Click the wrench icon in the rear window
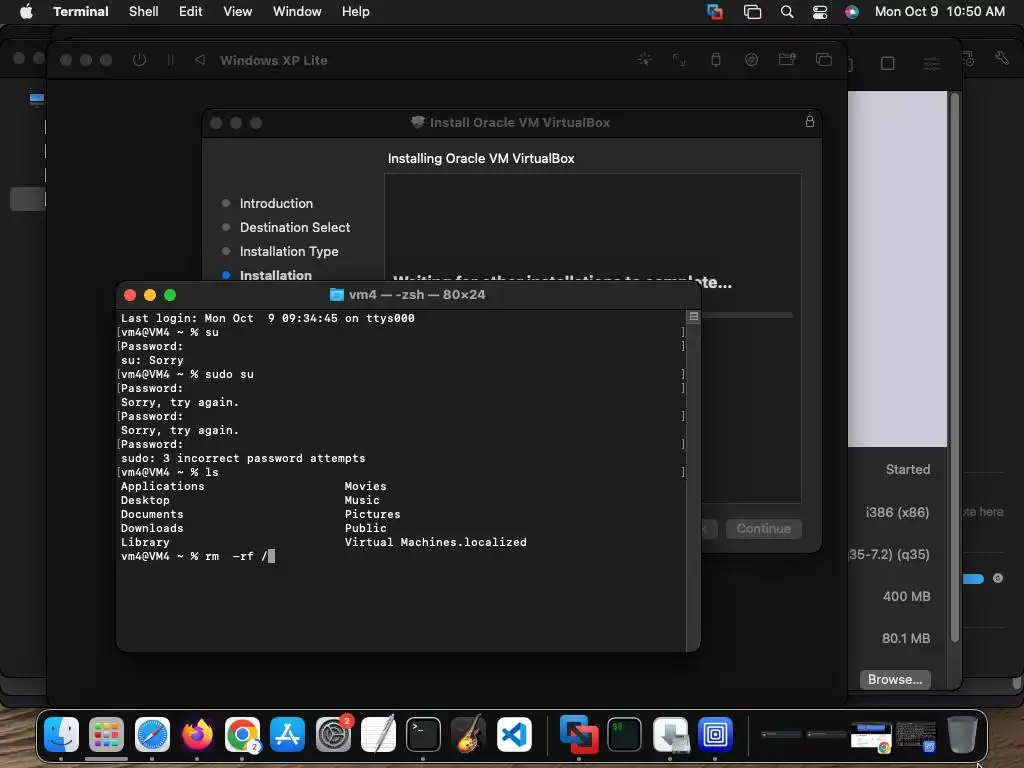This screenshot has width=1024, height=768. 1002,58
